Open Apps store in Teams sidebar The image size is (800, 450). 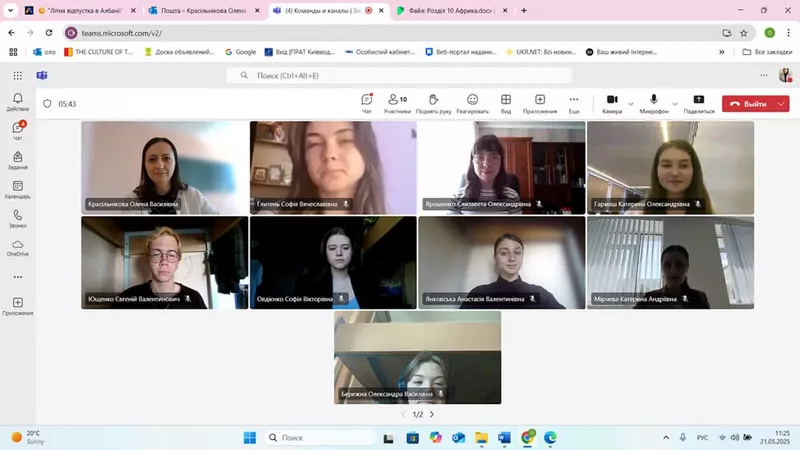(17, 306)
